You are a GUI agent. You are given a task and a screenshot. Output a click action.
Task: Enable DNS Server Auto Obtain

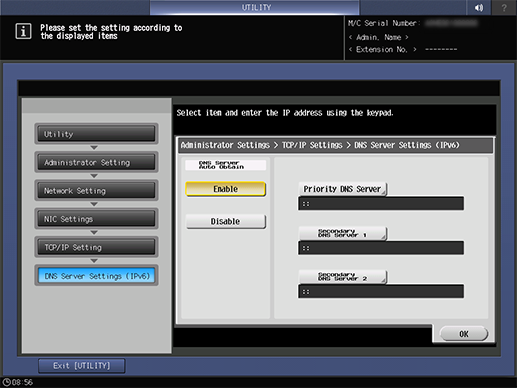(226, 189)
